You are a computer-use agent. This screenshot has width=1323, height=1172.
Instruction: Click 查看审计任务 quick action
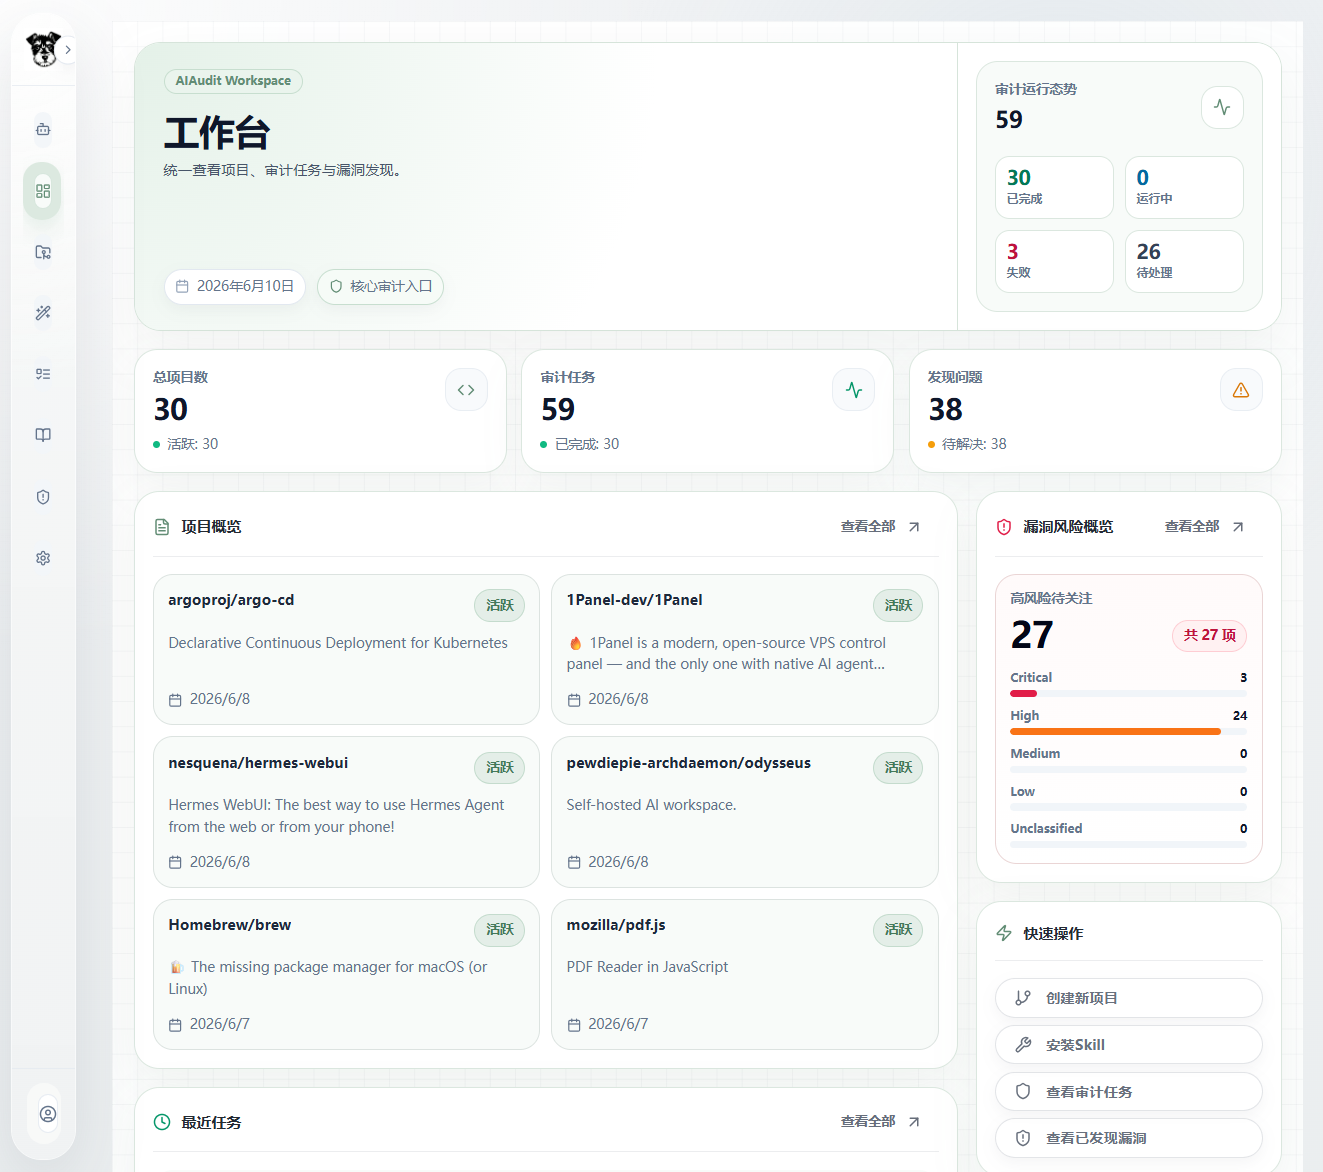pos(1128,1092)
